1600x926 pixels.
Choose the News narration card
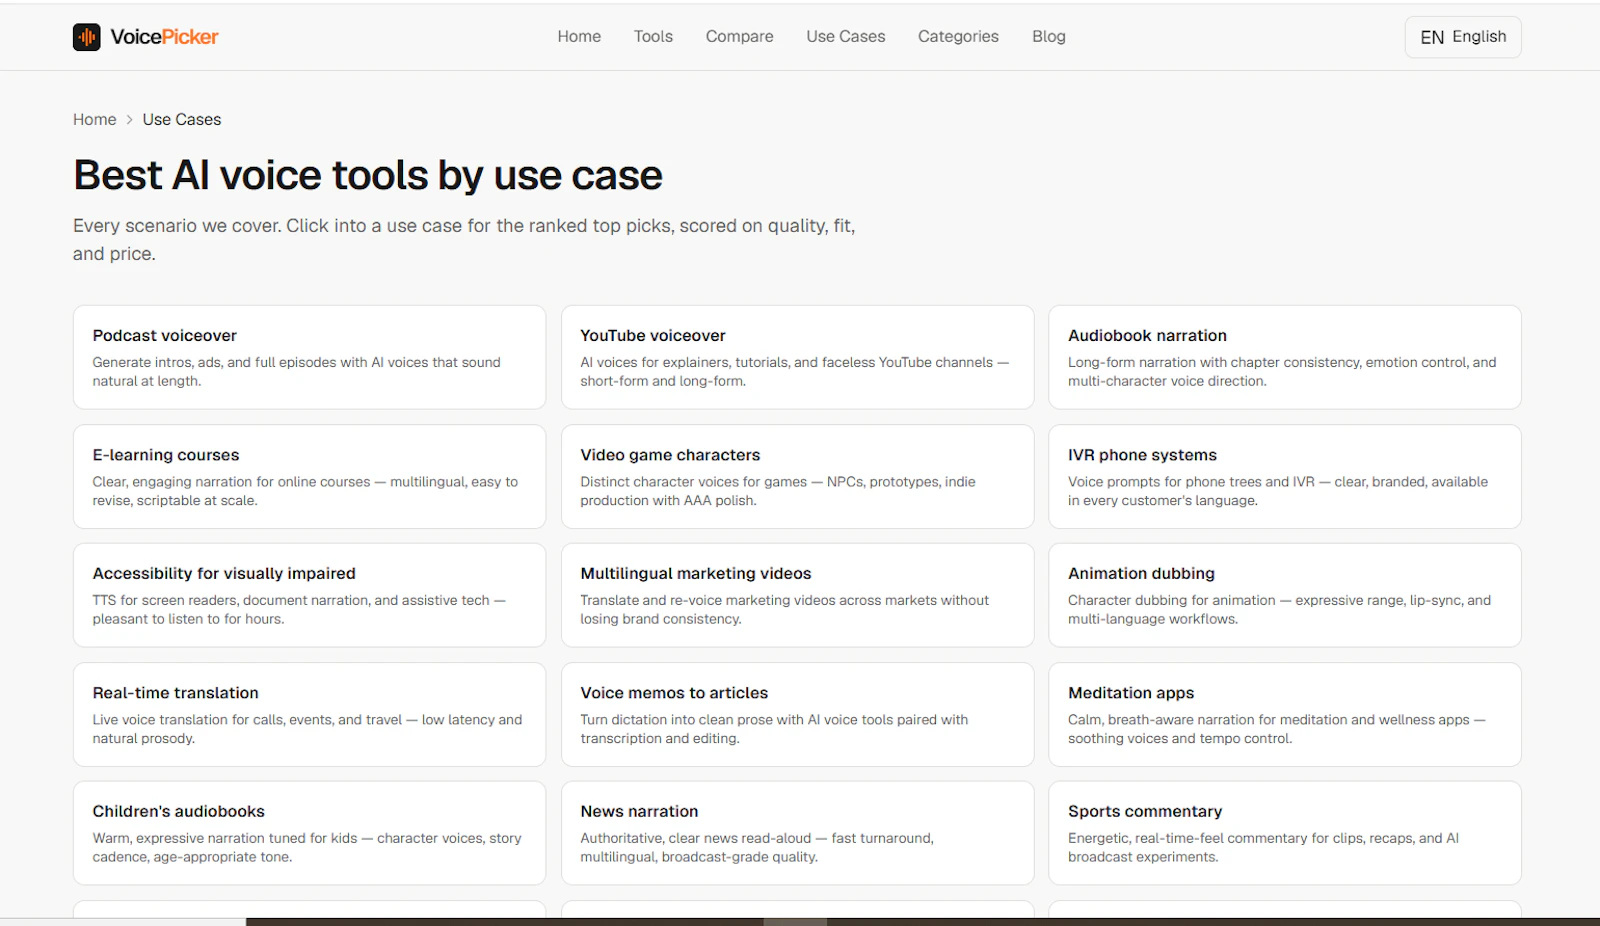click(x=797, y=833)
